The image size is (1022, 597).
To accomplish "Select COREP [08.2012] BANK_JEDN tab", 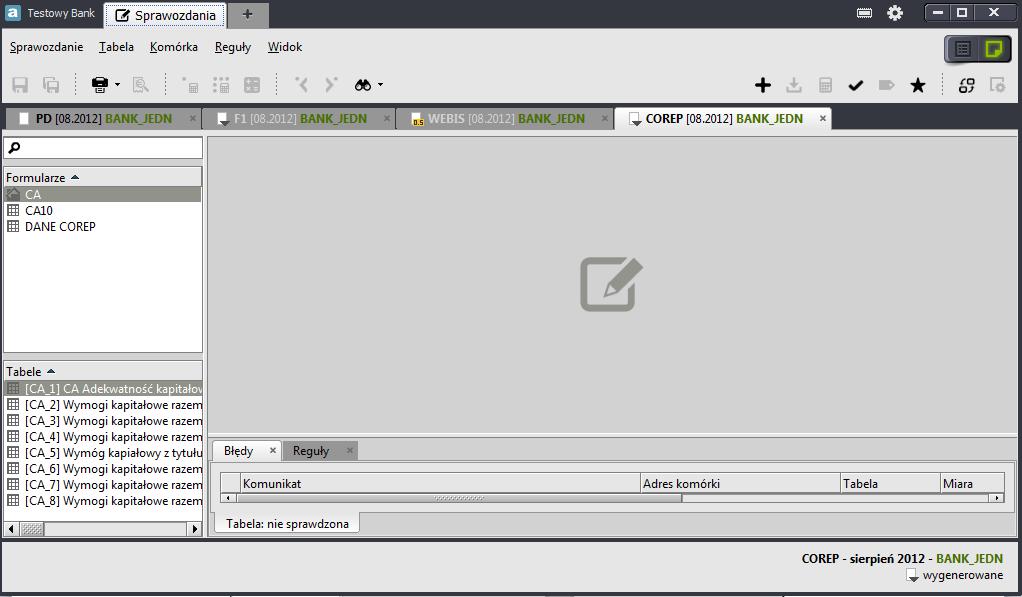I will click(723, 119).
